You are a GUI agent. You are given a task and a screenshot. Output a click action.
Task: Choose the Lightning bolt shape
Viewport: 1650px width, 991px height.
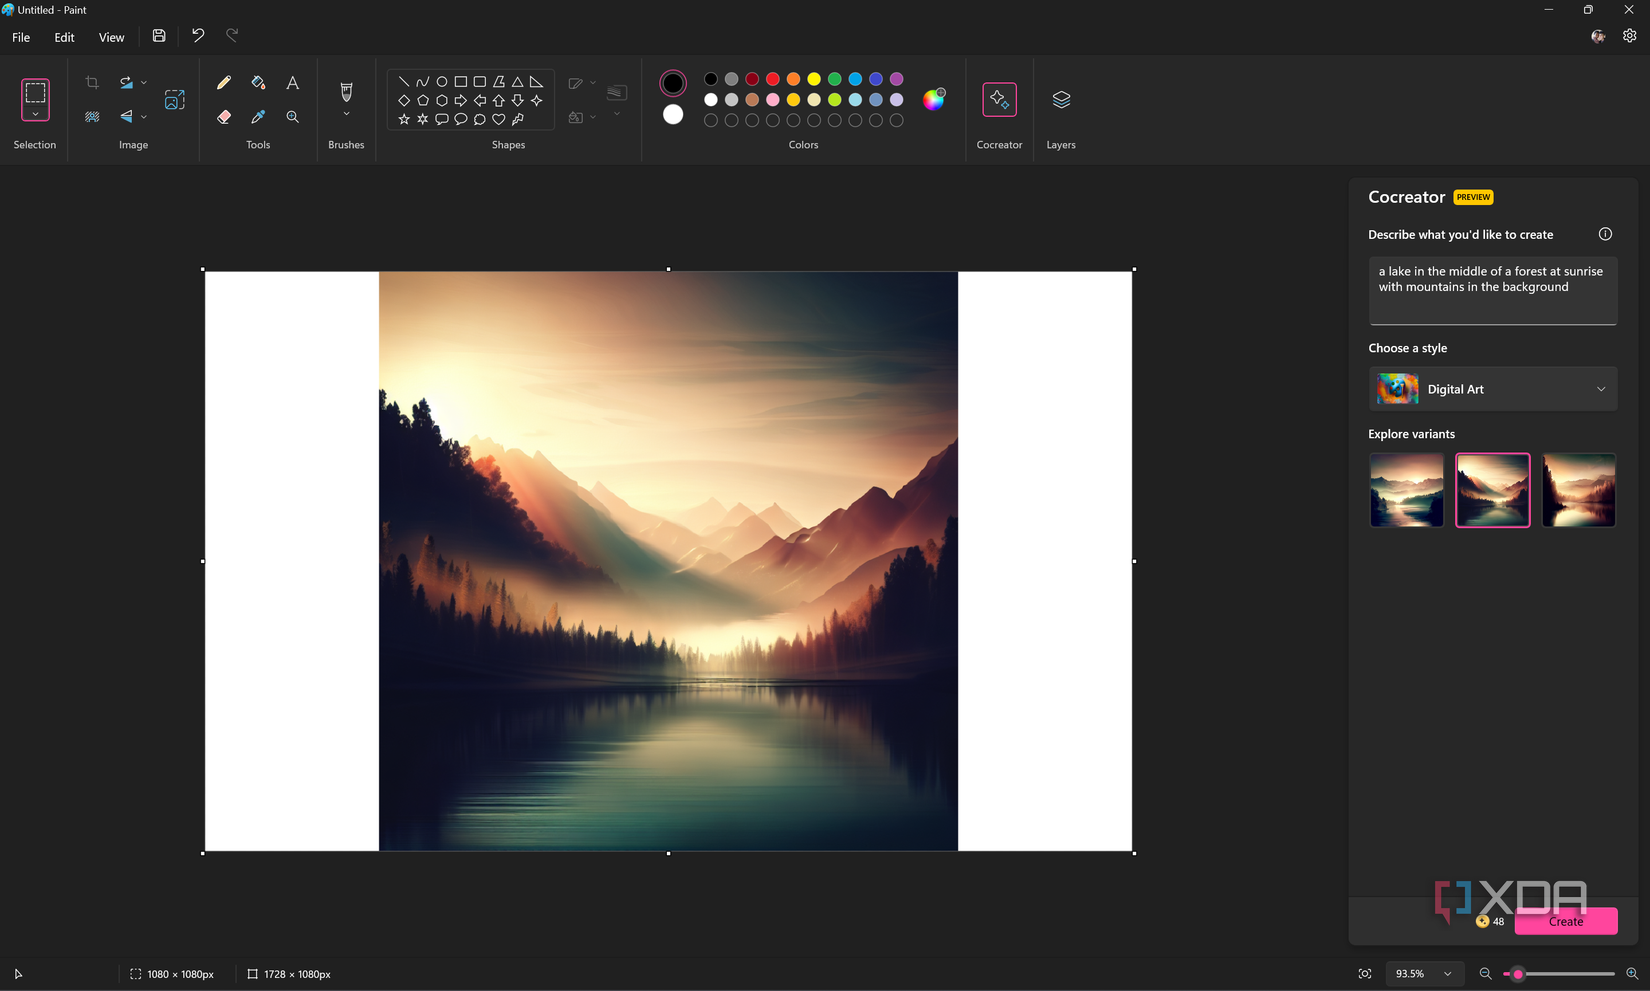[518, 119]
